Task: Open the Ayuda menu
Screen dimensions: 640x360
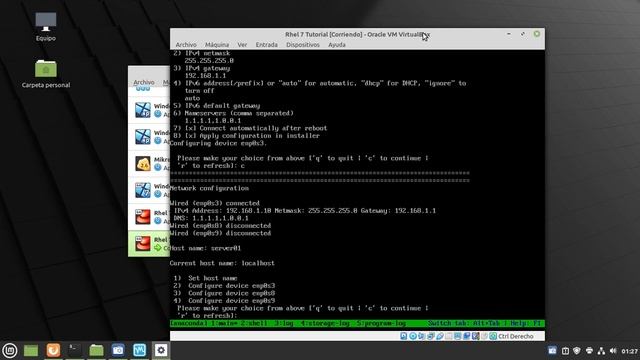Action: pyautogui.click(x=337, y=45)
